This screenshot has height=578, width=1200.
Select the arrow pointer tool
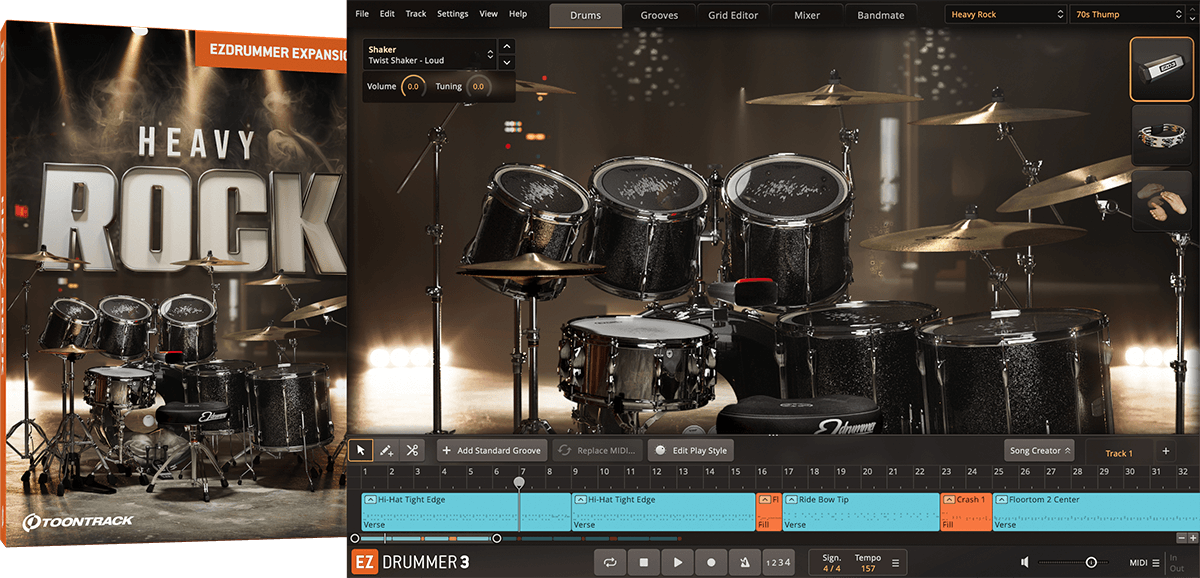[362, 450]
